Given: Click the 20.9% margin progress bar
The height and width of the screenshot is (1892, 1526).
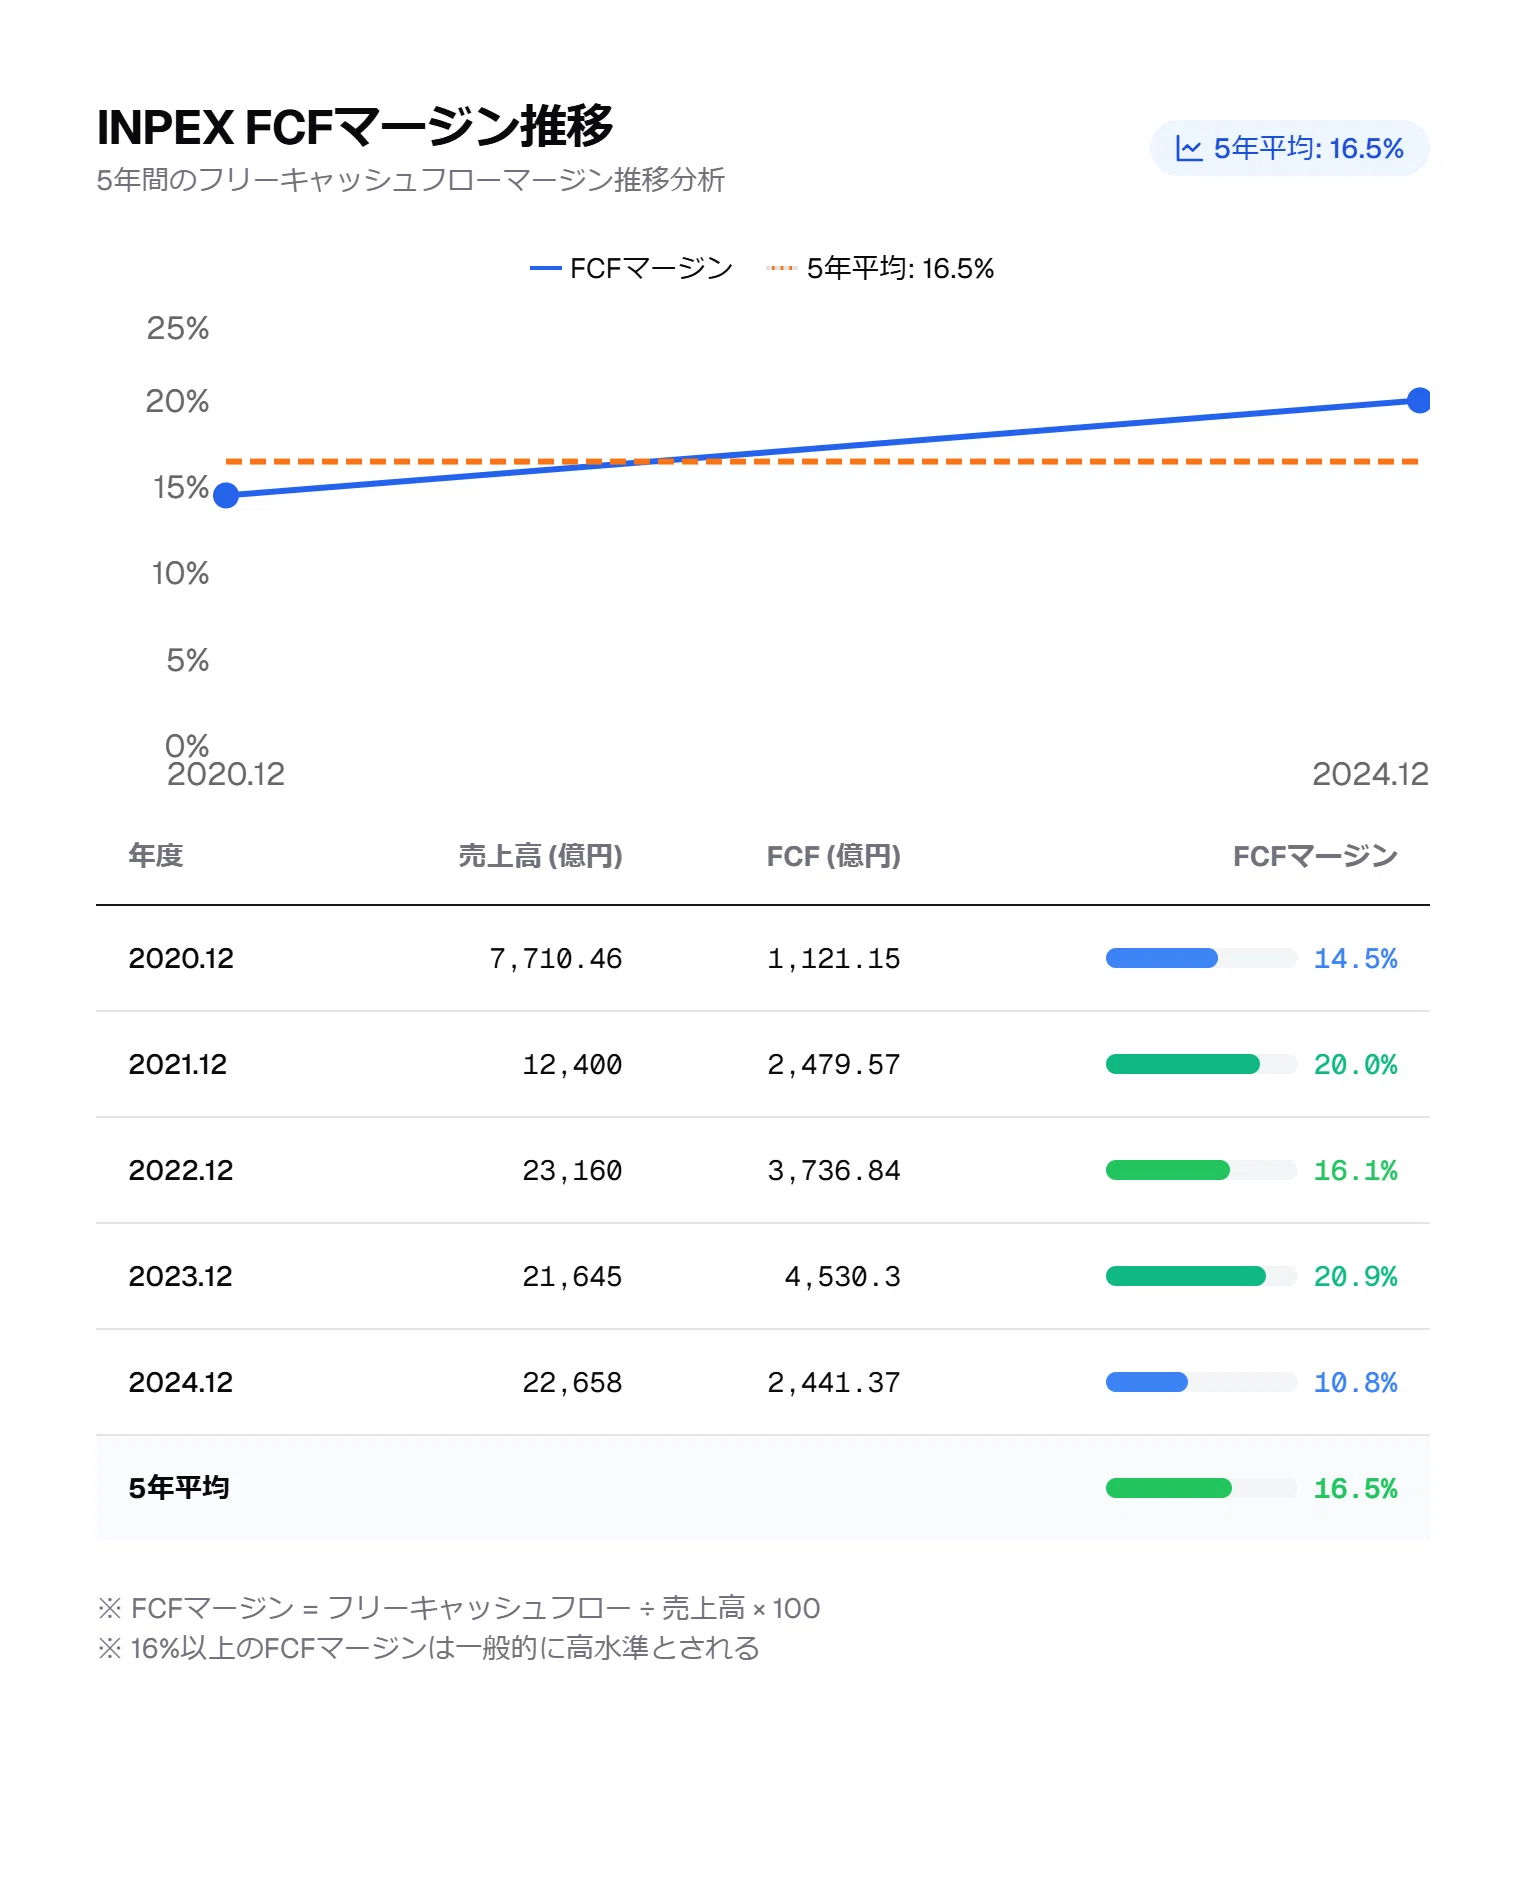Looking at the screenshot, I should coord(1201,1276).
